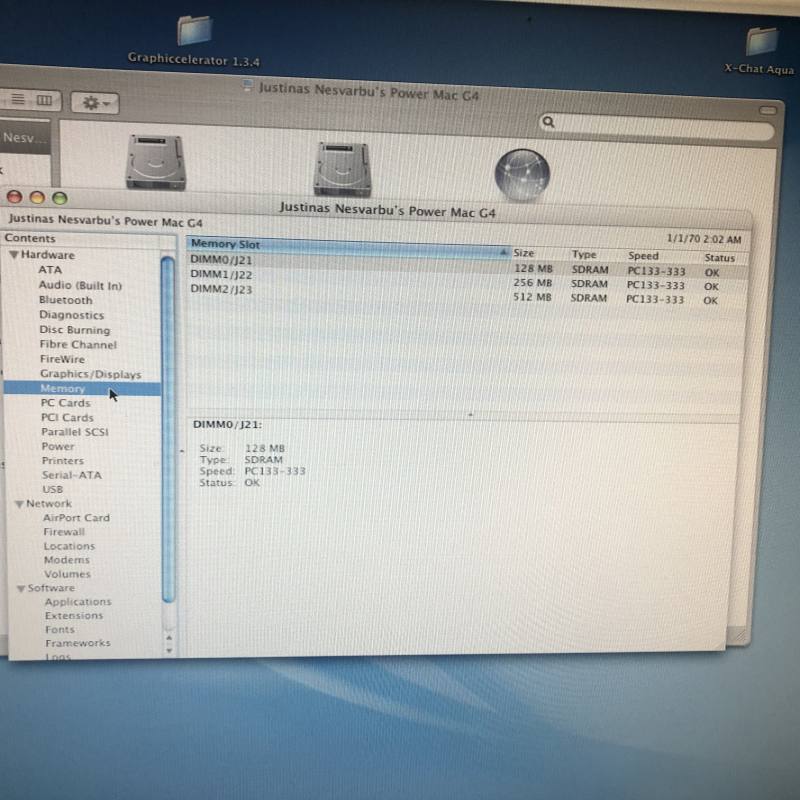Select Applications under Software

pos(78,602)
